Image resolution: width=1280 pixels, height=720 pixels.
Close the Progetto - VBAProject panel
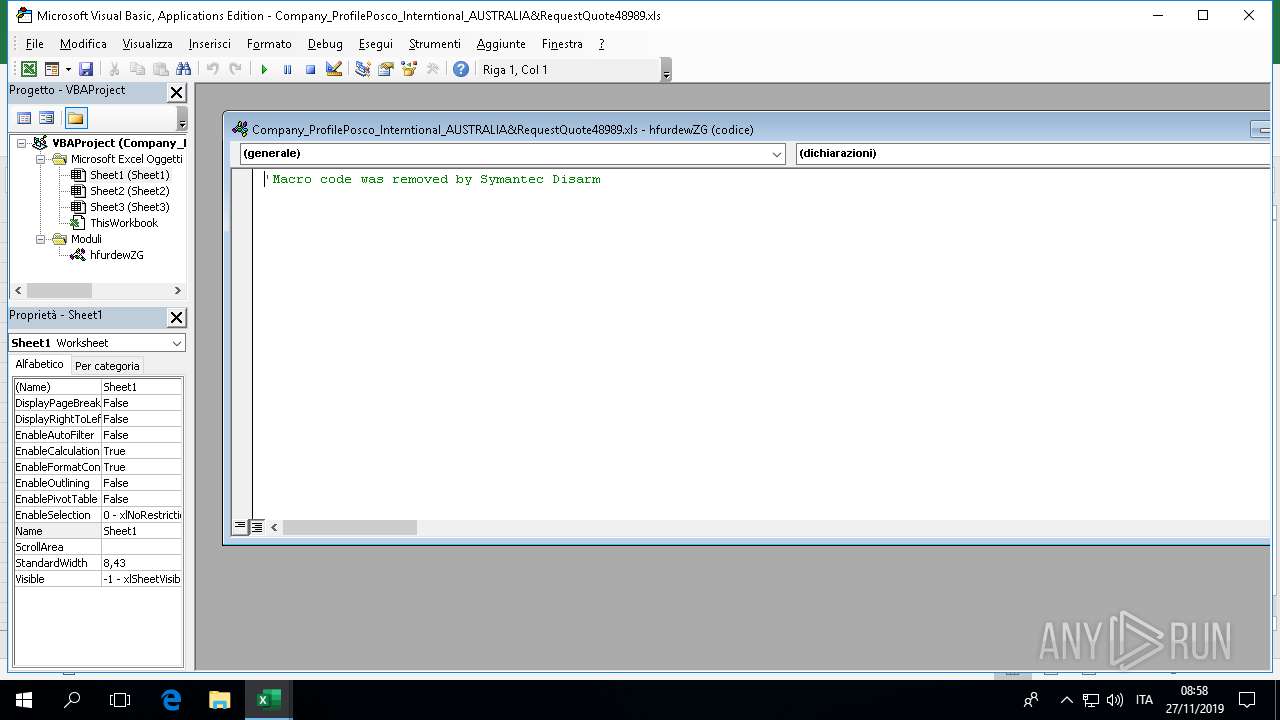[x=176, y=92]
